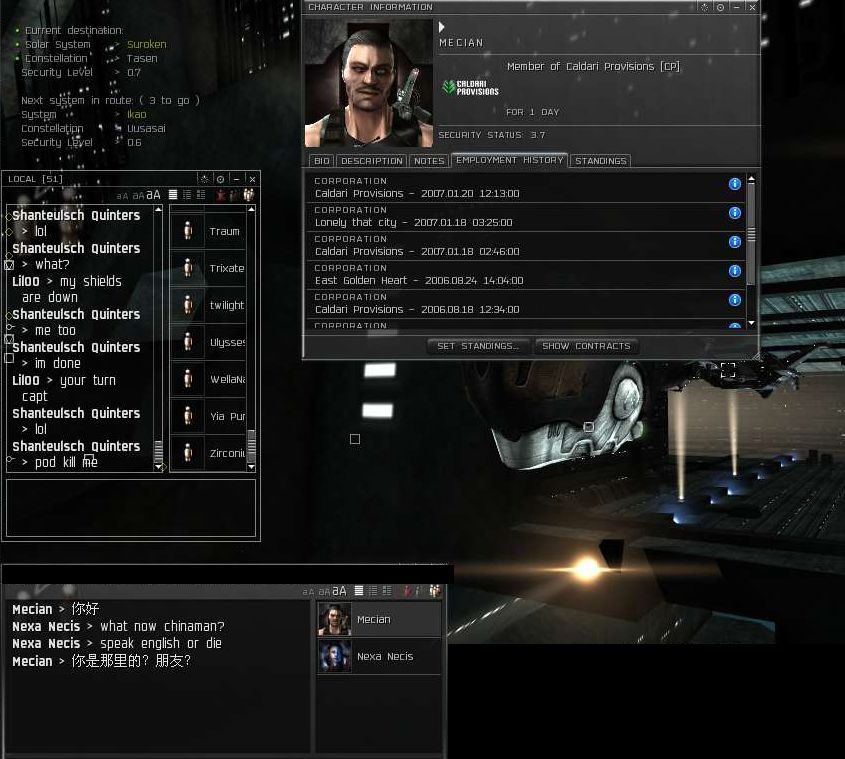The image size is (845, 759).
Task: Click the Local chat message input box
Action: coord(131,508)
